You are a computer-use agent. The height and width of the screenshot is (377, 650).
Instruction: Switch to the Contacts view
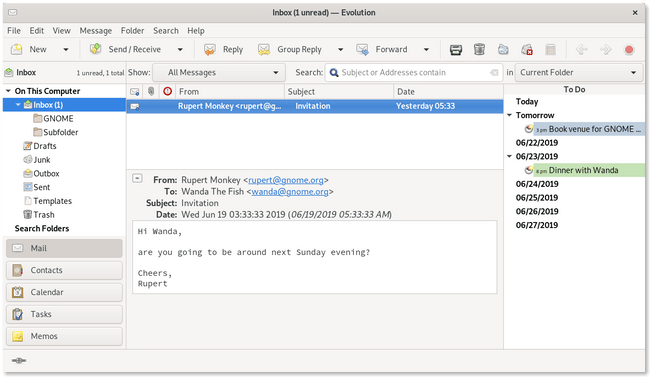pos(64,270)
